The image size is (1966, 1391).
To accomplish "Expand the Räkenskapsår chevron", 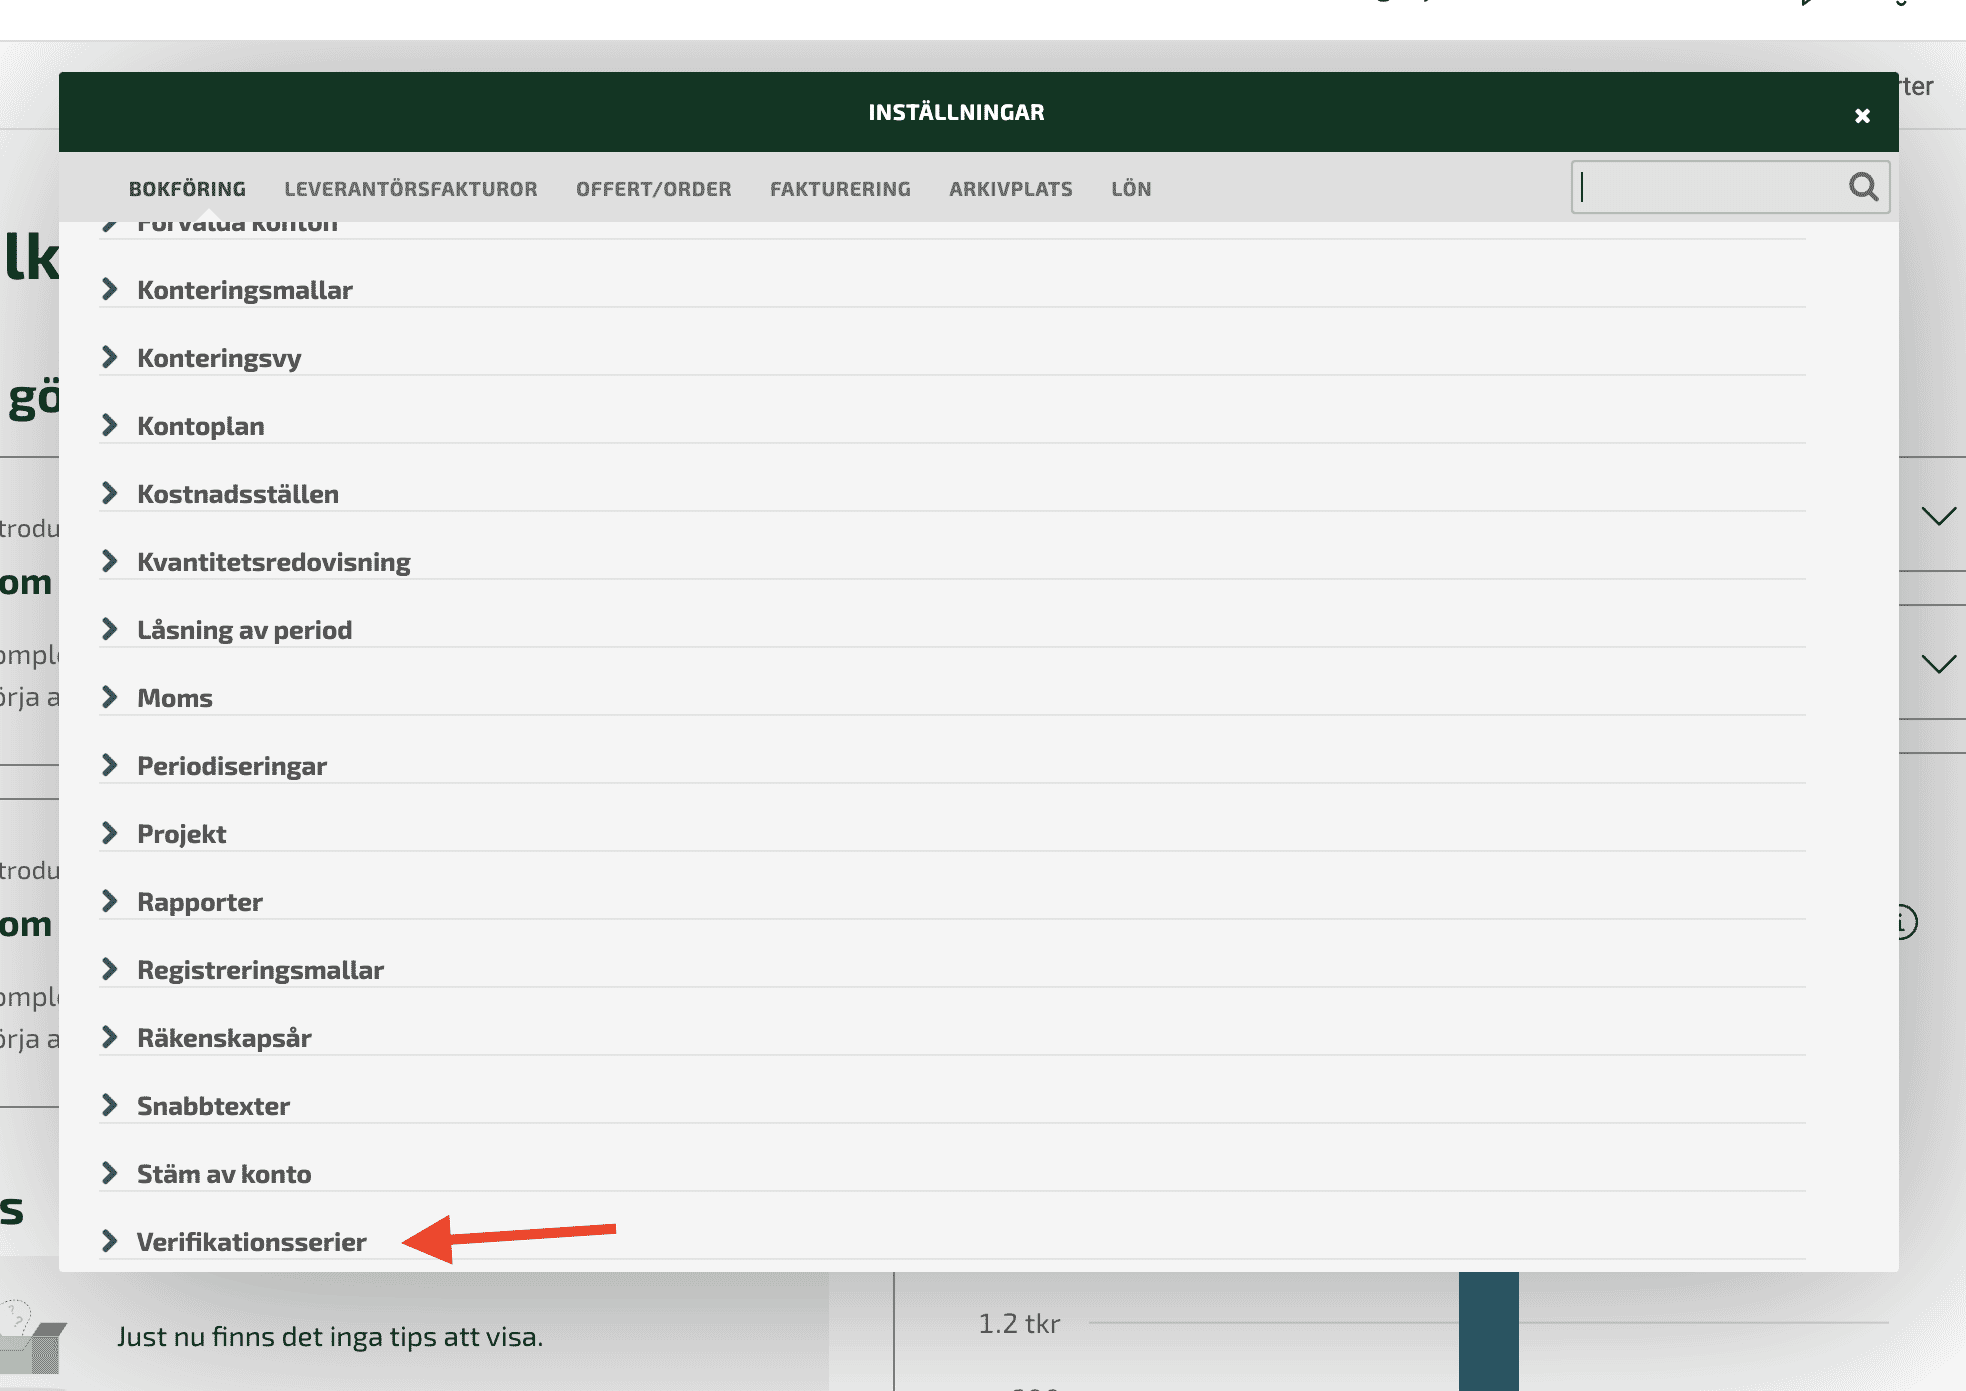I will click(110, 1038).
